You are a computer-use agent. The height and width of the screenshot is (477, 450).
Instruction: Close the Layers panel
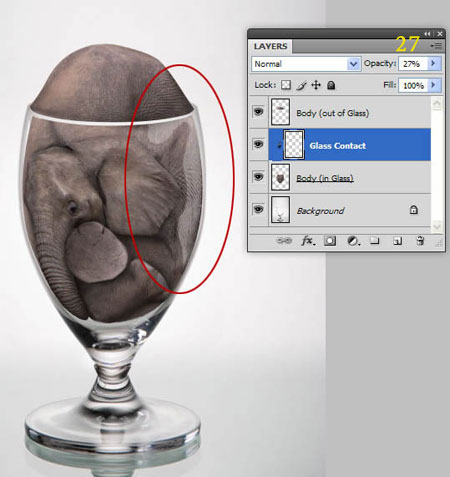440,34
